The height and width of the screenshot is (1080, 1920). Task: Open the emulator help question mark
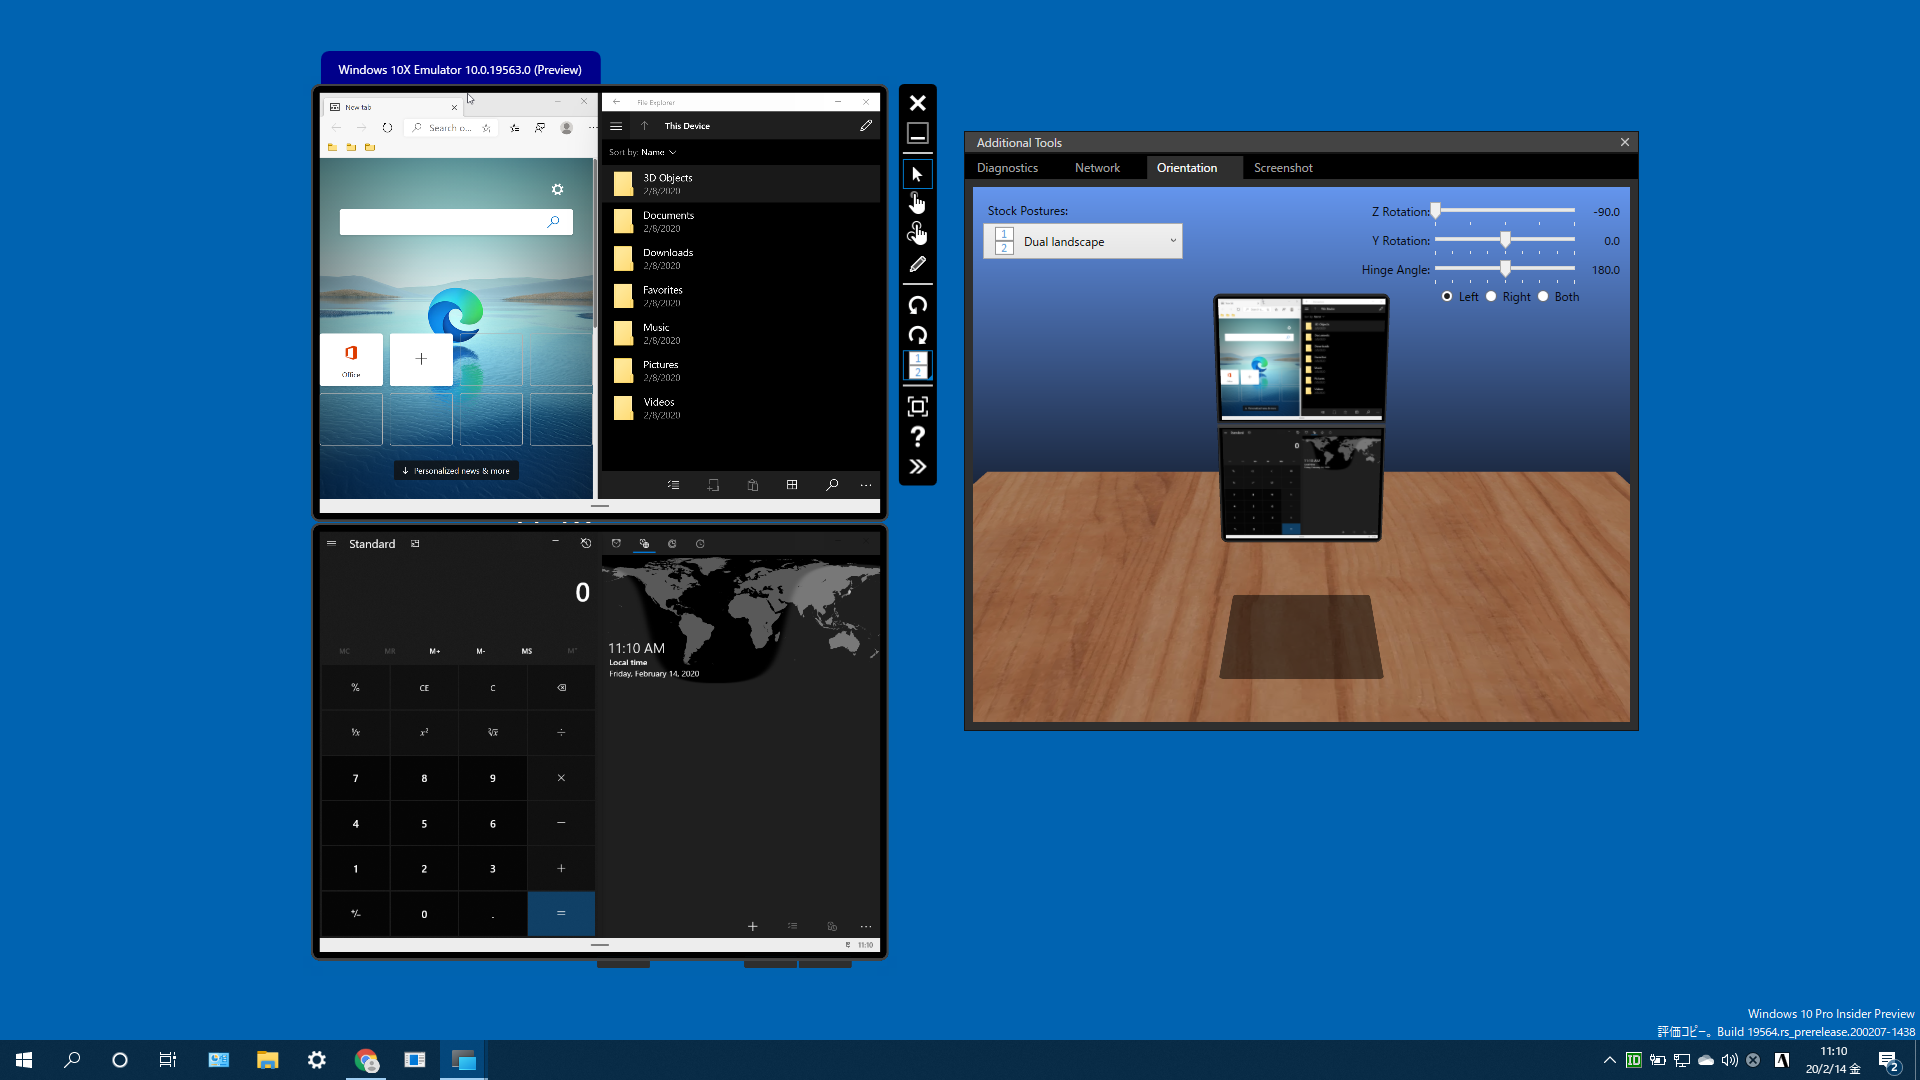(917, 436)
